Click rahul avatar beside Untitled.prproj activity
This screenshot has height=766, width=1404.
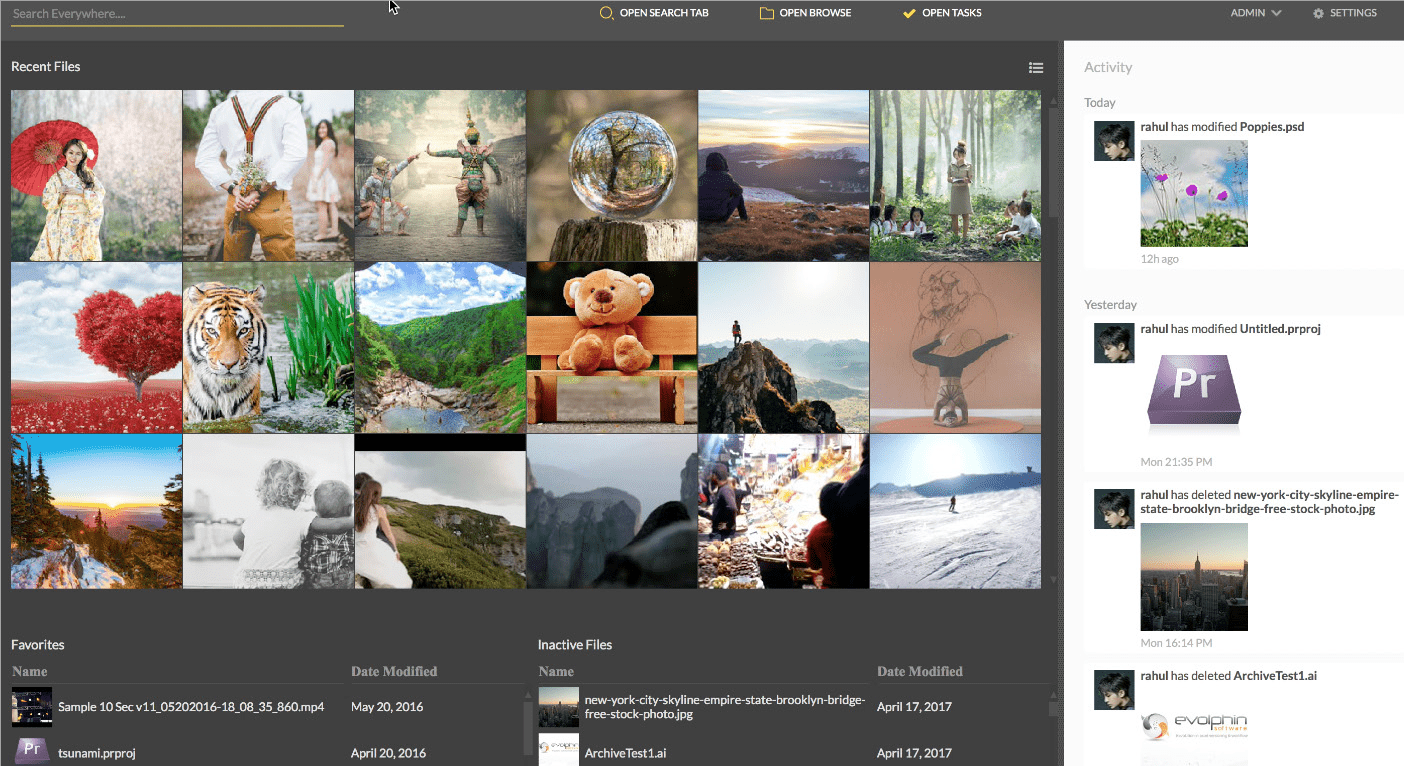click(1114, 343)
